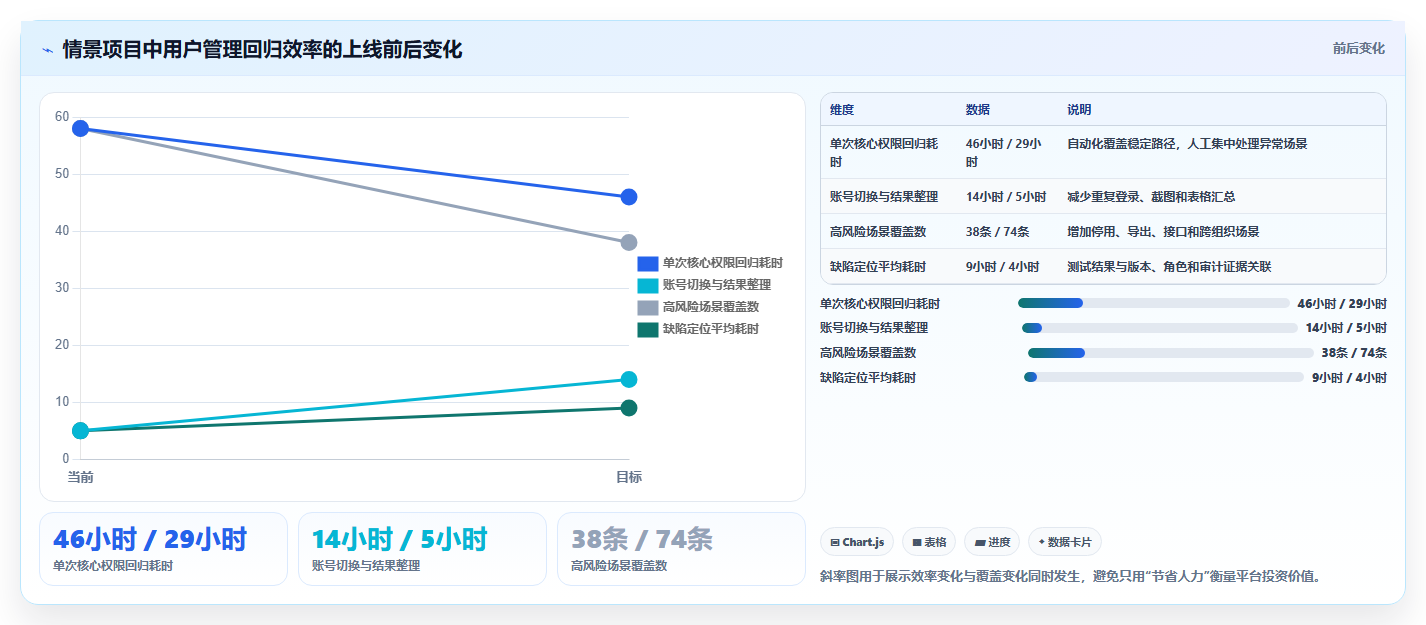Click the footnote text about 斜率图
Screen dimensions: 1426x625
1070,577
